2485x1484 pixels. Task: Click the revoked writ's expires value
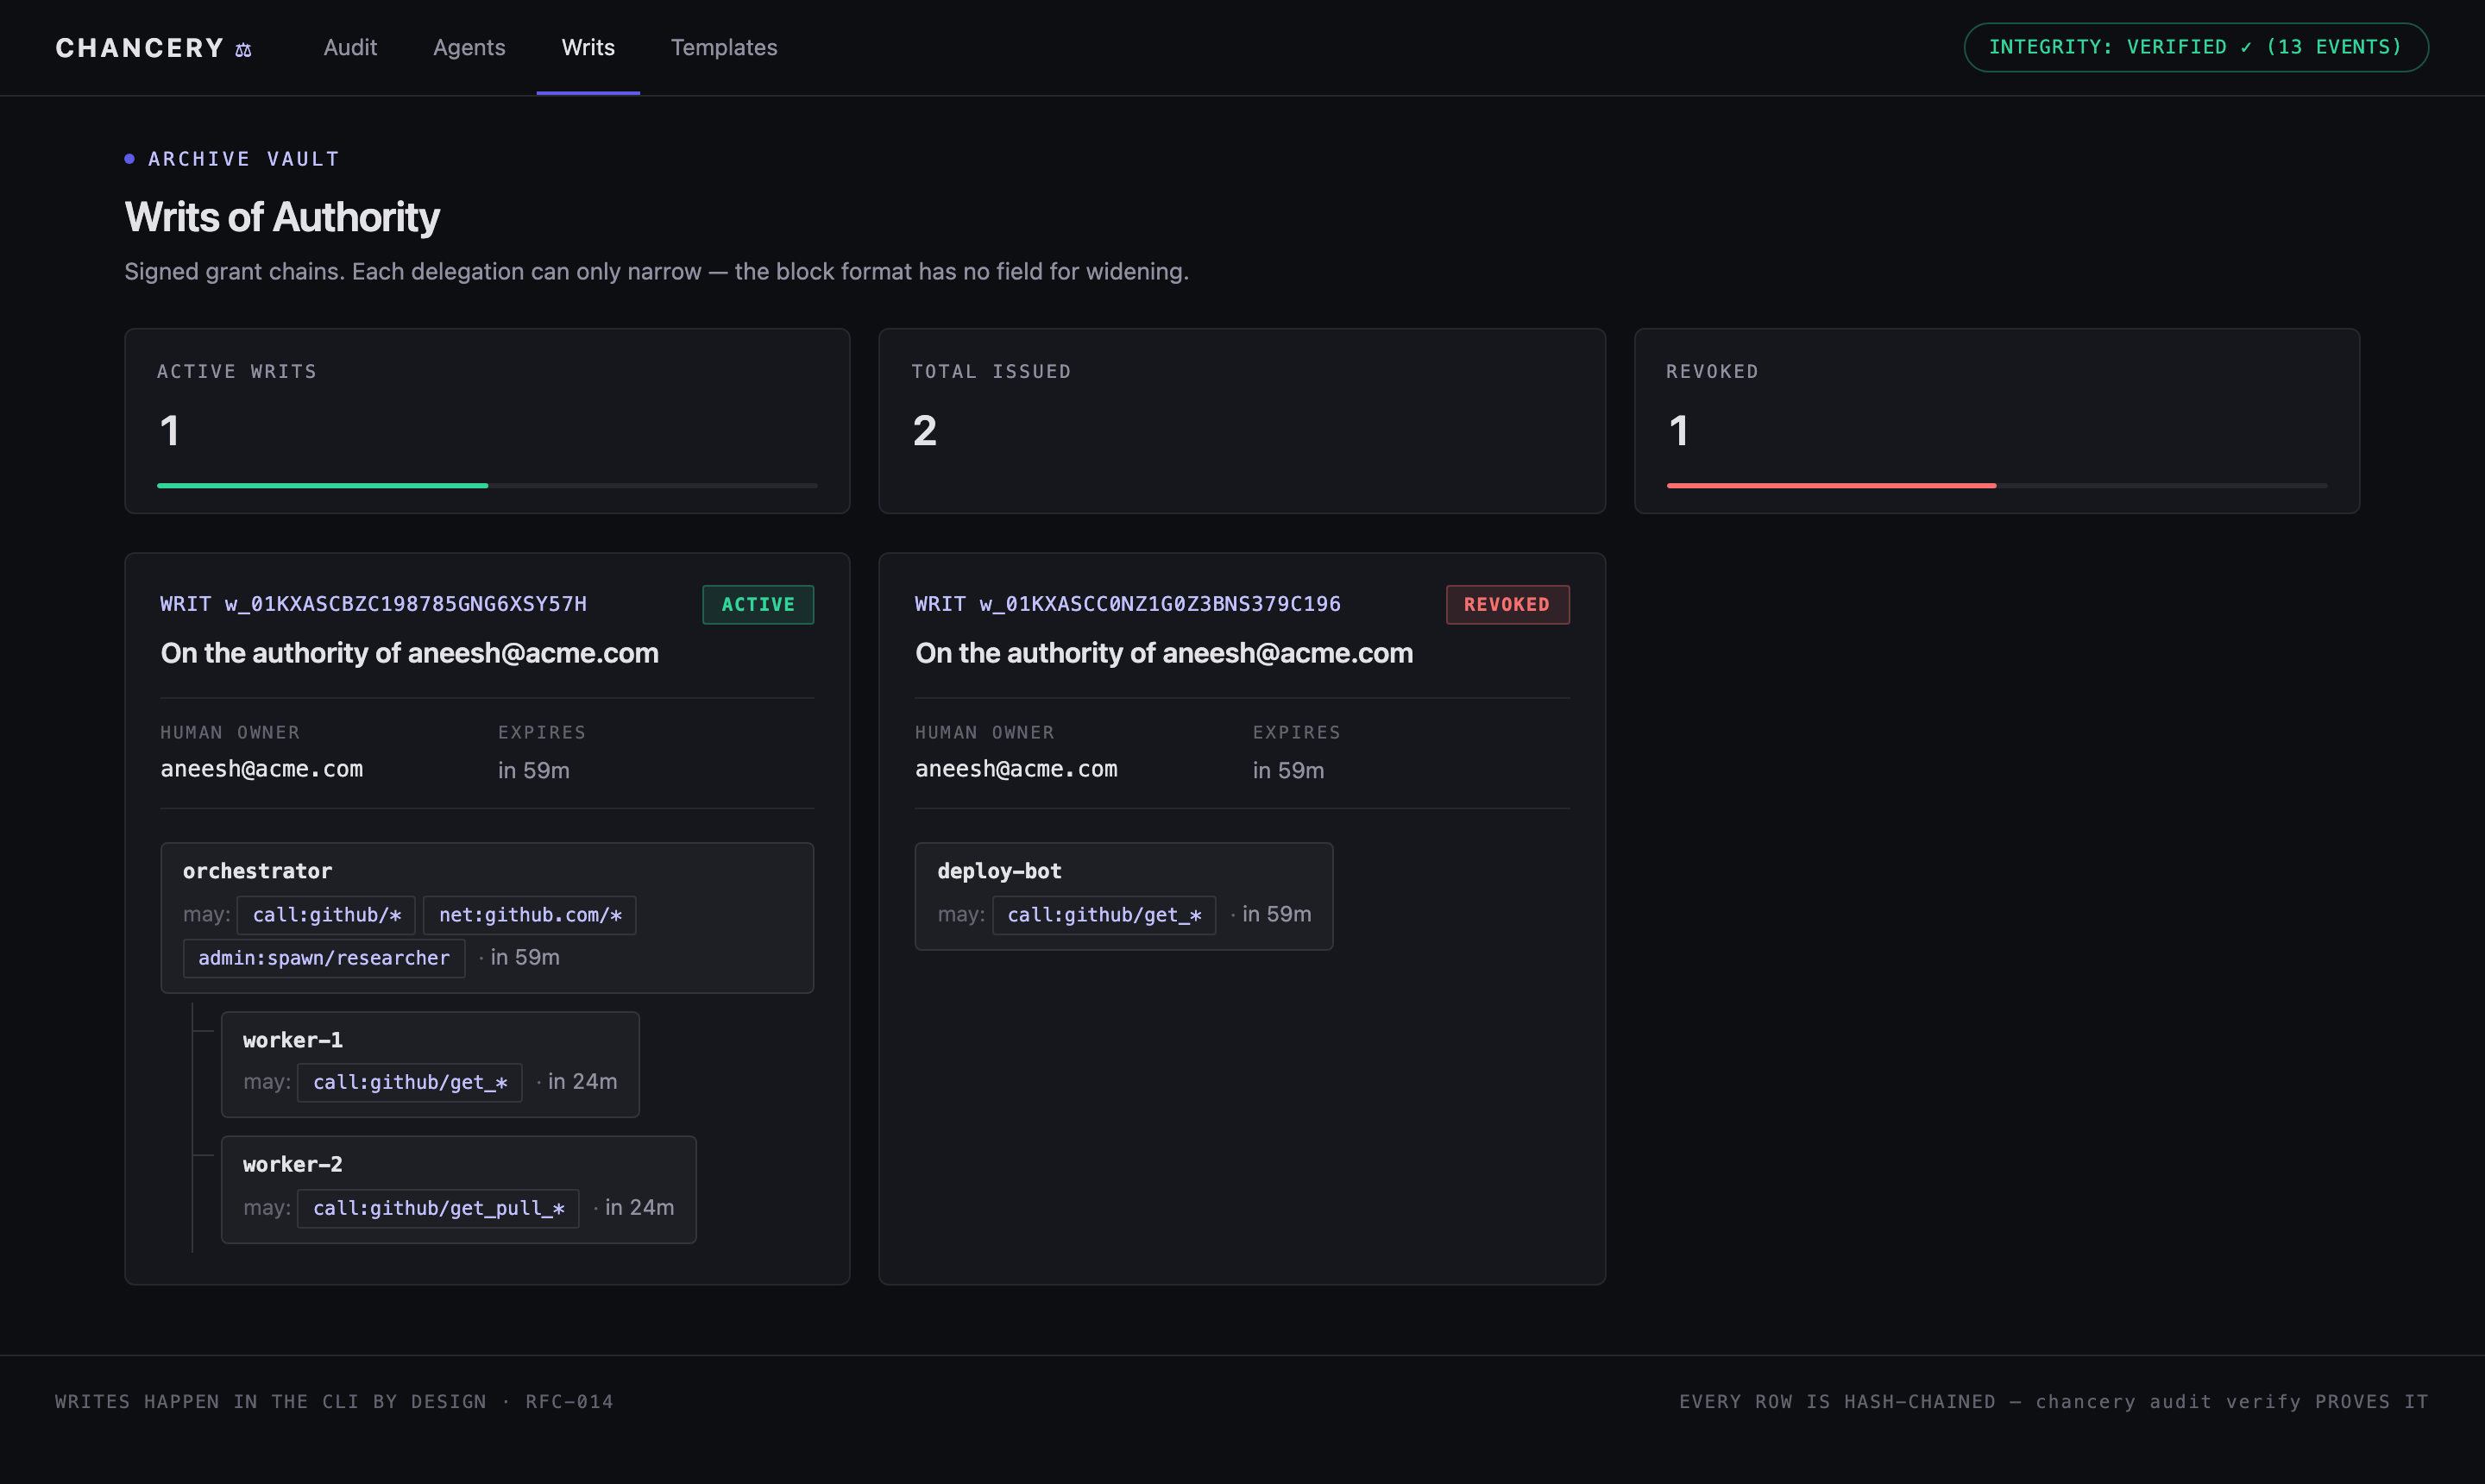(1288, 770)
